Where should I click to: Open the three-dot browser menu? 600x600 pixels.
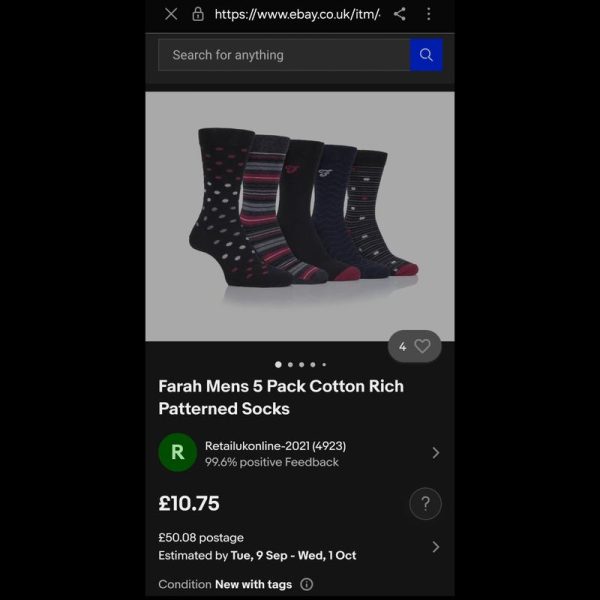click(x=429, y=14)
